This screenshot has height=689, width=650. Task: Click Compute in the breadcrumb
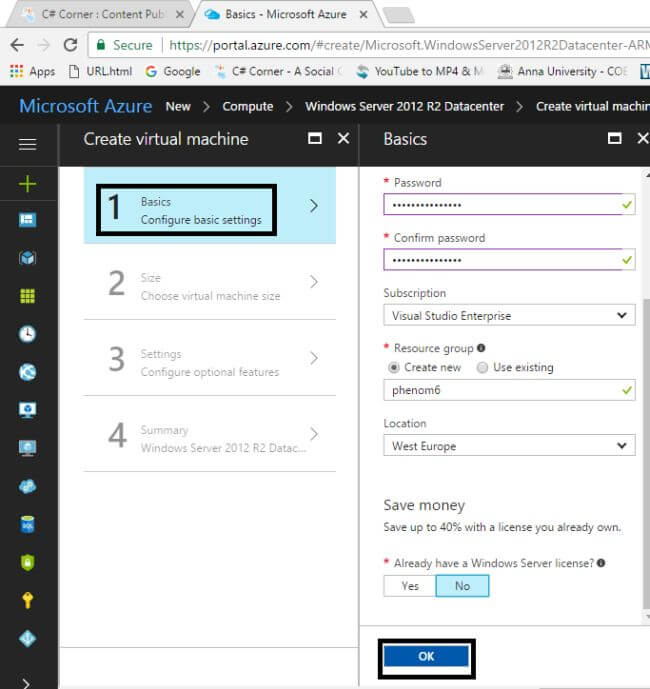tap(247, 106)
